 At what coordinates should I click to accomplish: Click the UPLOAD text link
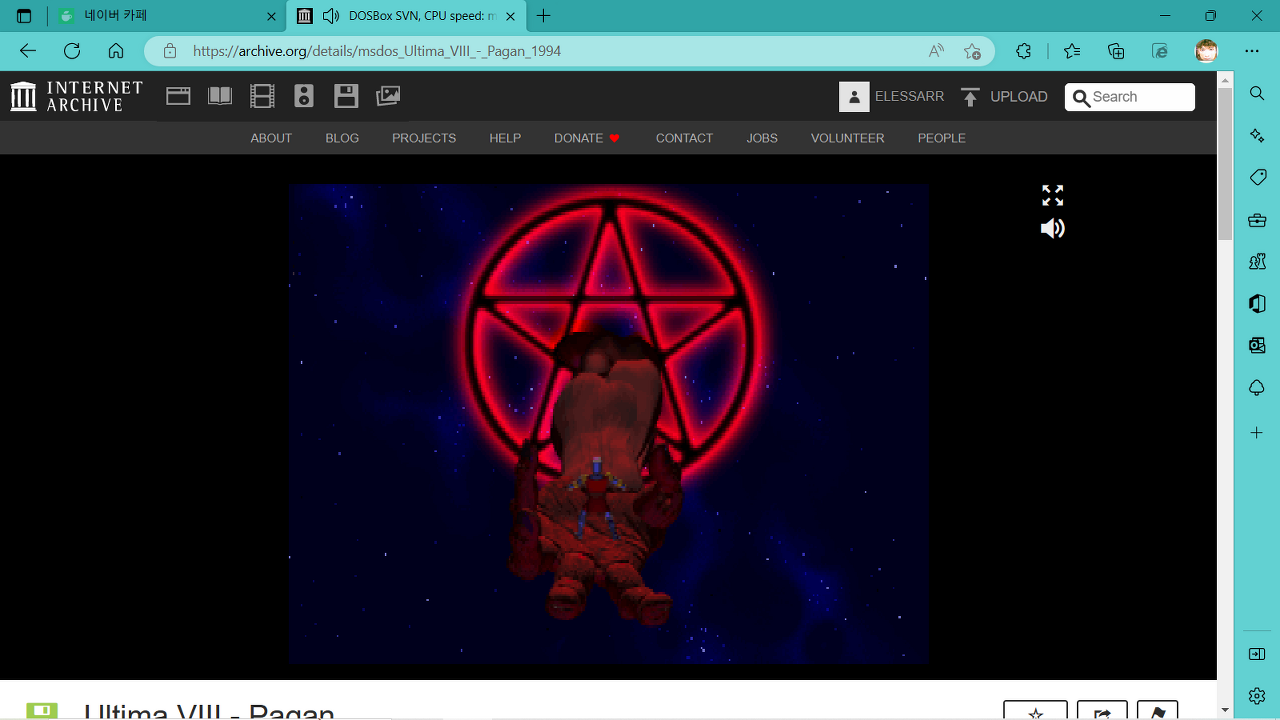[1019, 97]
